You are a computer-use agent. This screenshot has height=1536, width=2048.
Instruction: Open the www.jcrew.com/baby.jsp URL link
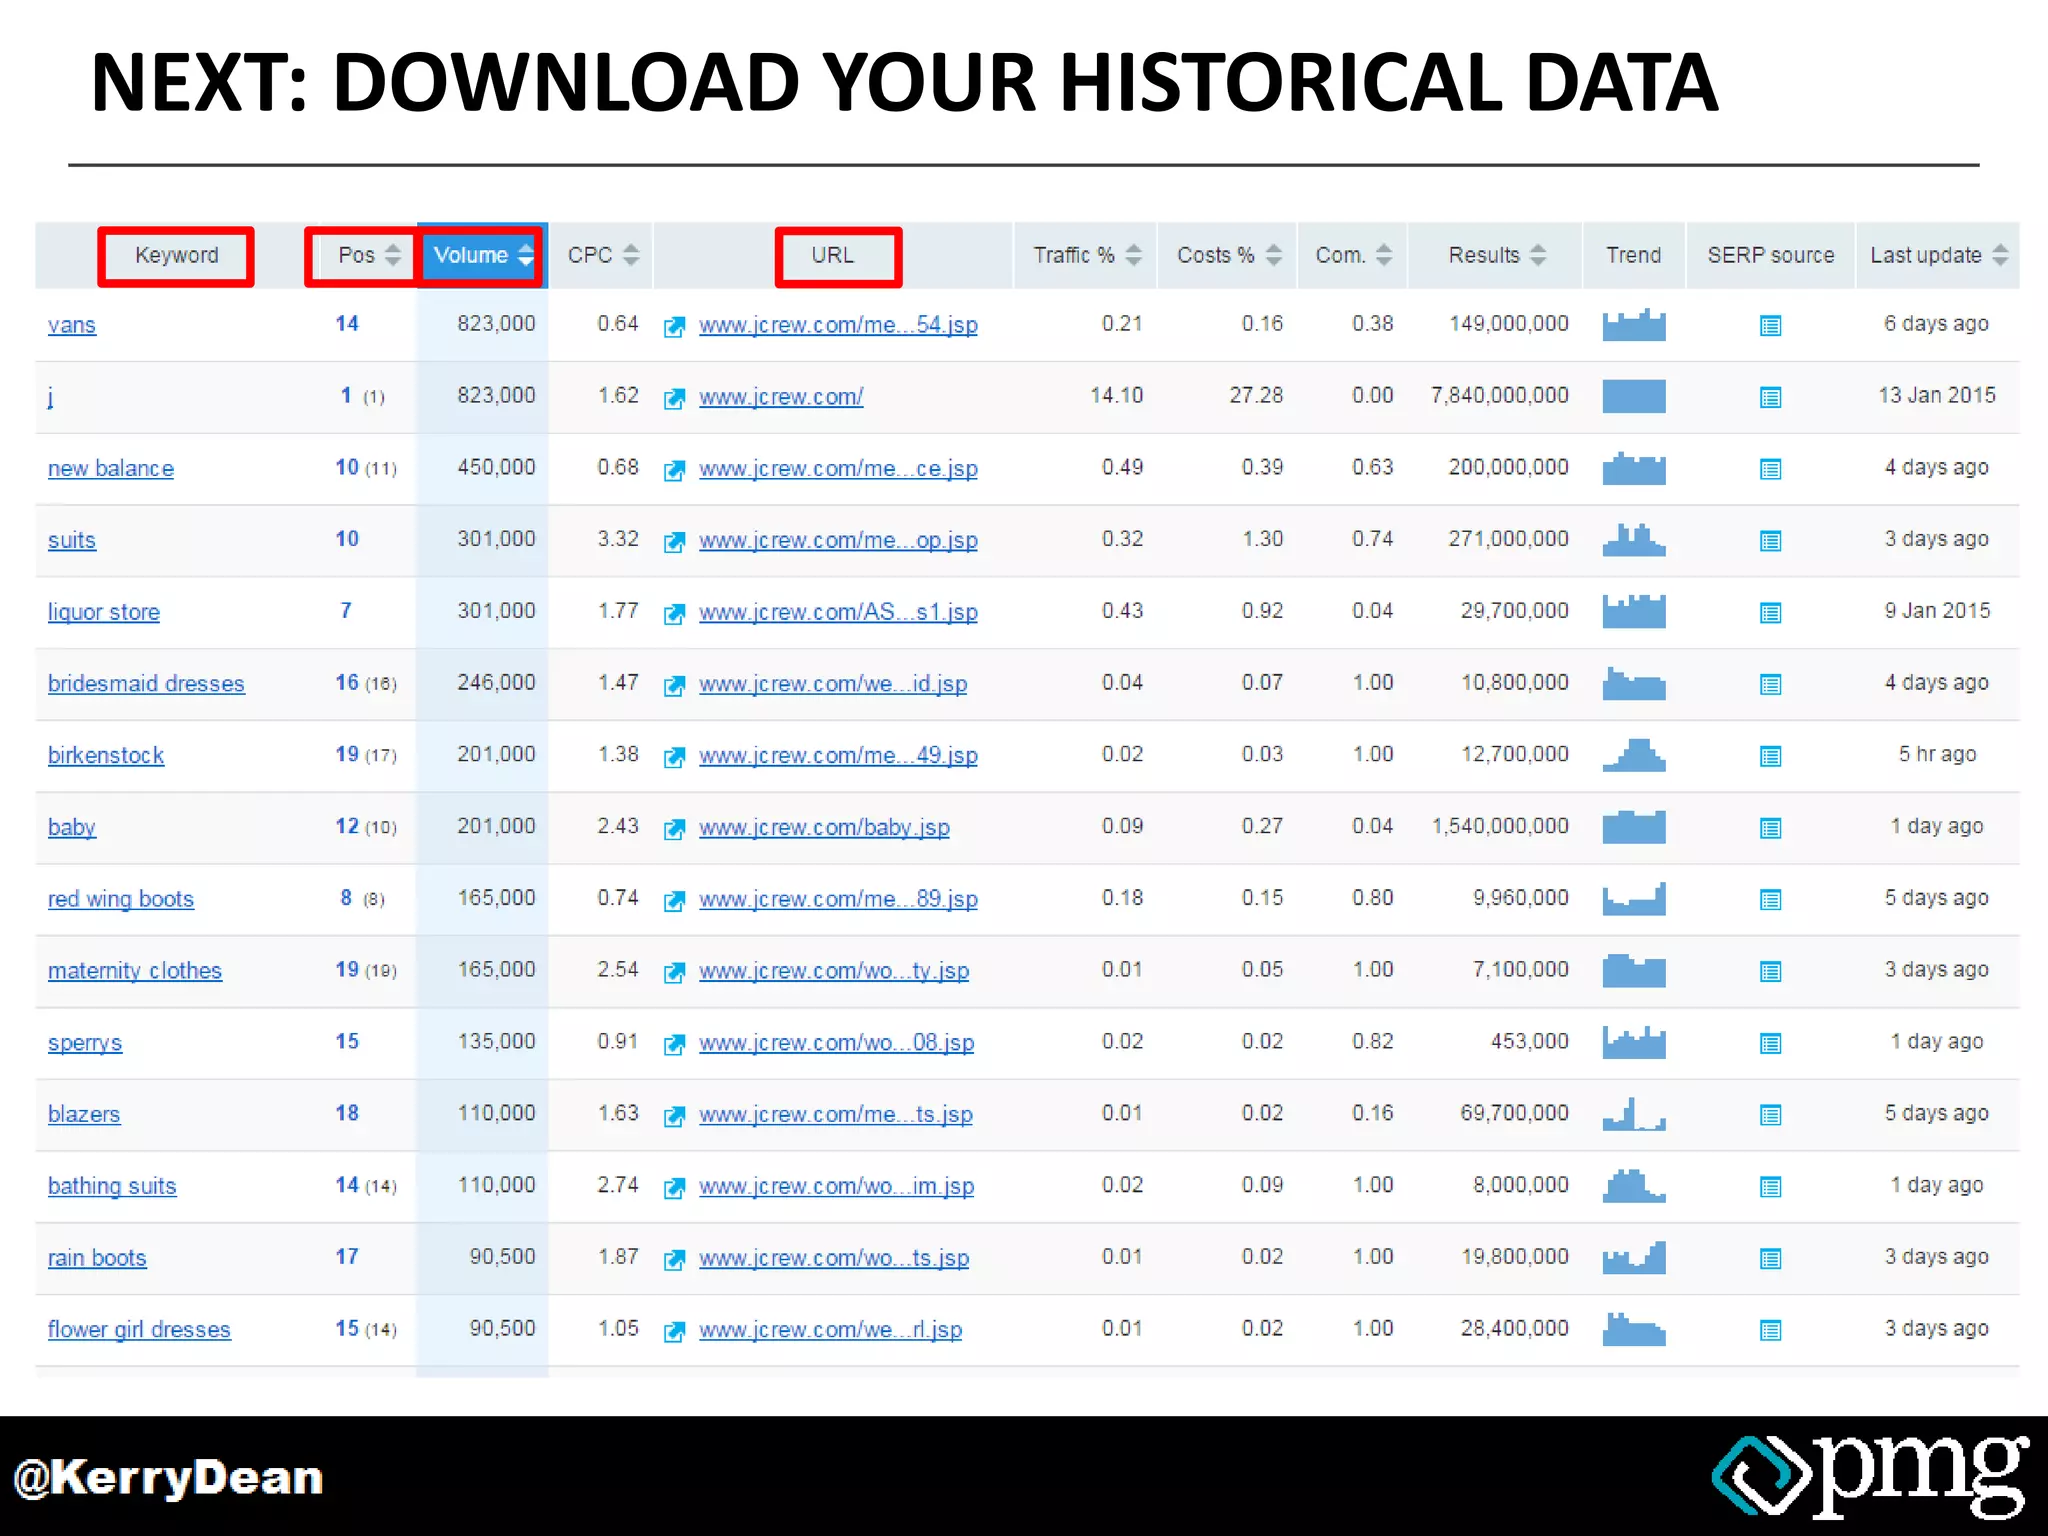(824, 828)
